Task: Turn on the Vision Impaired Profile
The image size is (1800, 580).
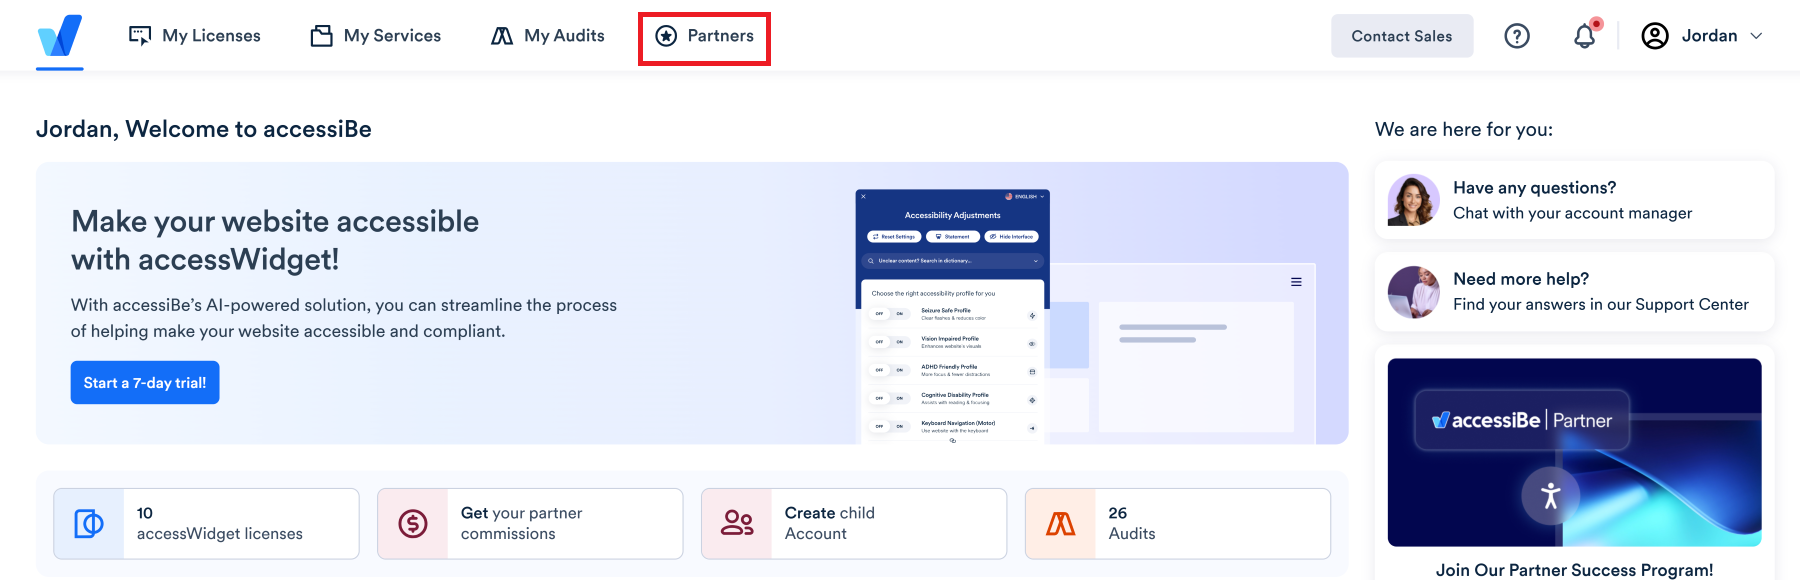Action: pyautogui.click(x=899, y=340)
